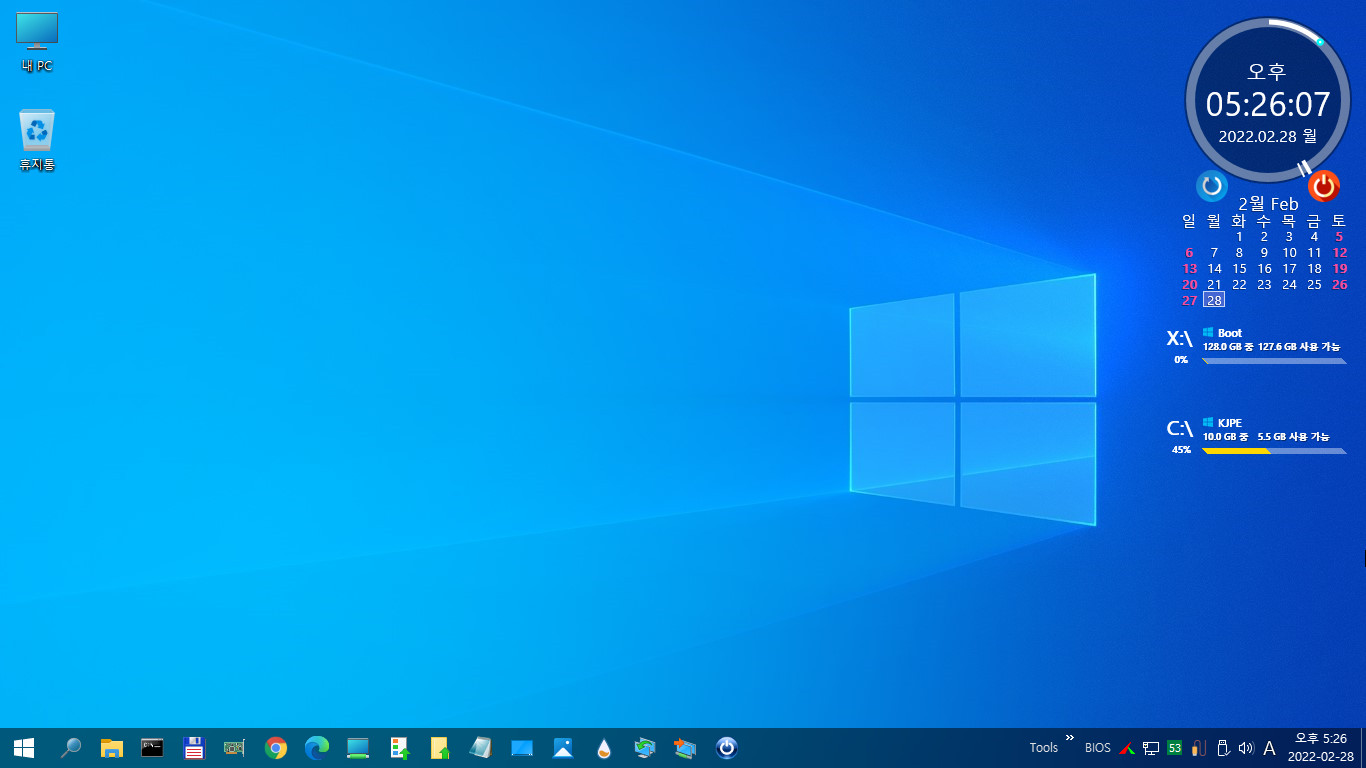Select day 28 in the calendar widget
Viewport: 1366px width, 768px height.
pyautogui.click(x=1214, y=300)
